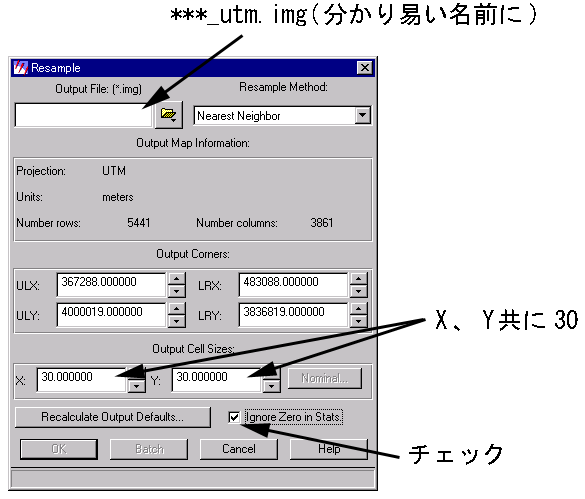This screenshot has height=499, width=585.
Task: Toggle Ignore Zero in Stats checkbox
Action: pos(234,417)
